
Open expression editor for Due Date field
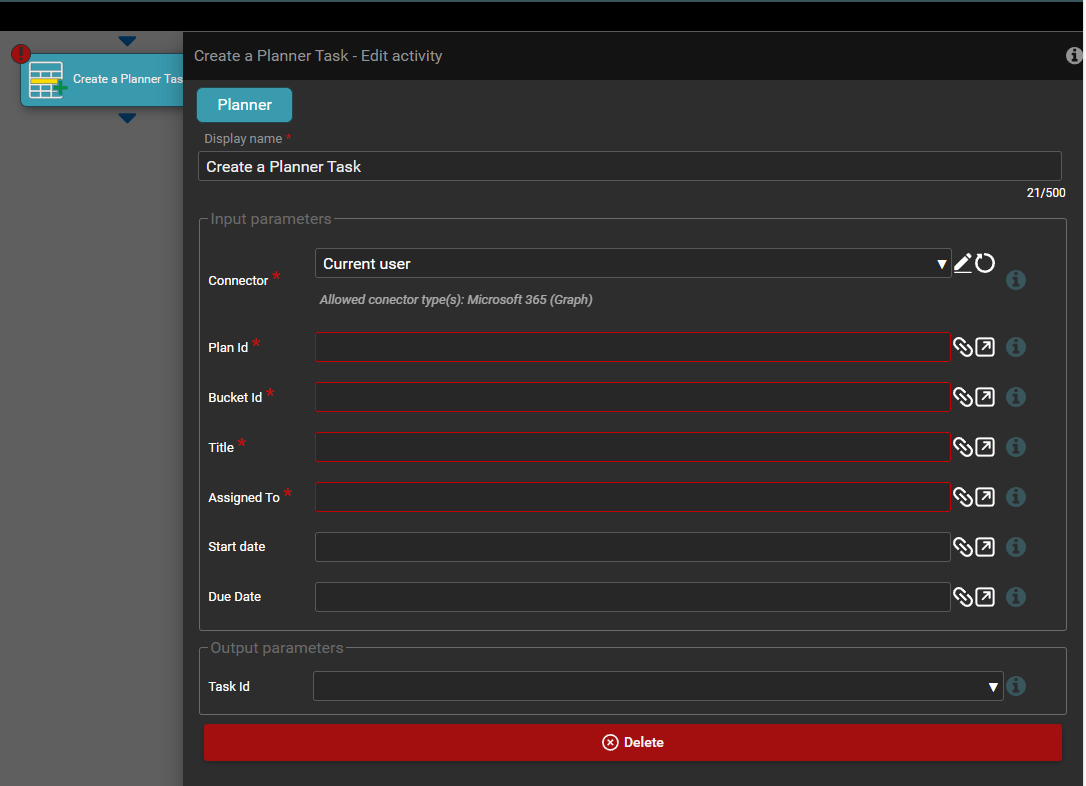985,597
